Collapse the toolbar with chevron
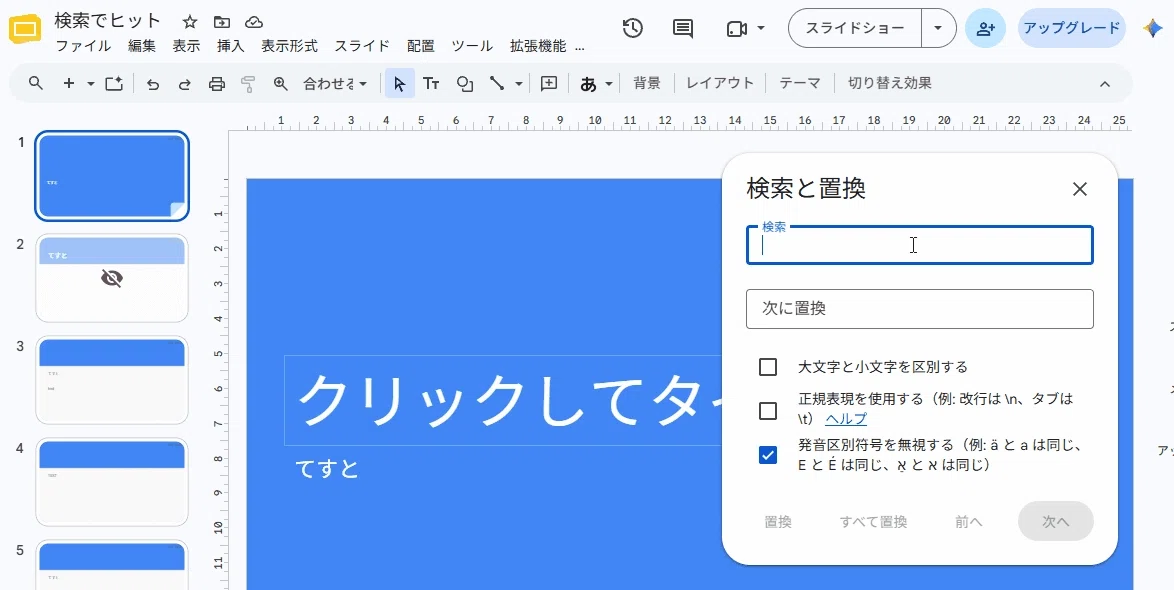Screen dimensions: 1174x590 coord(1104,84)
